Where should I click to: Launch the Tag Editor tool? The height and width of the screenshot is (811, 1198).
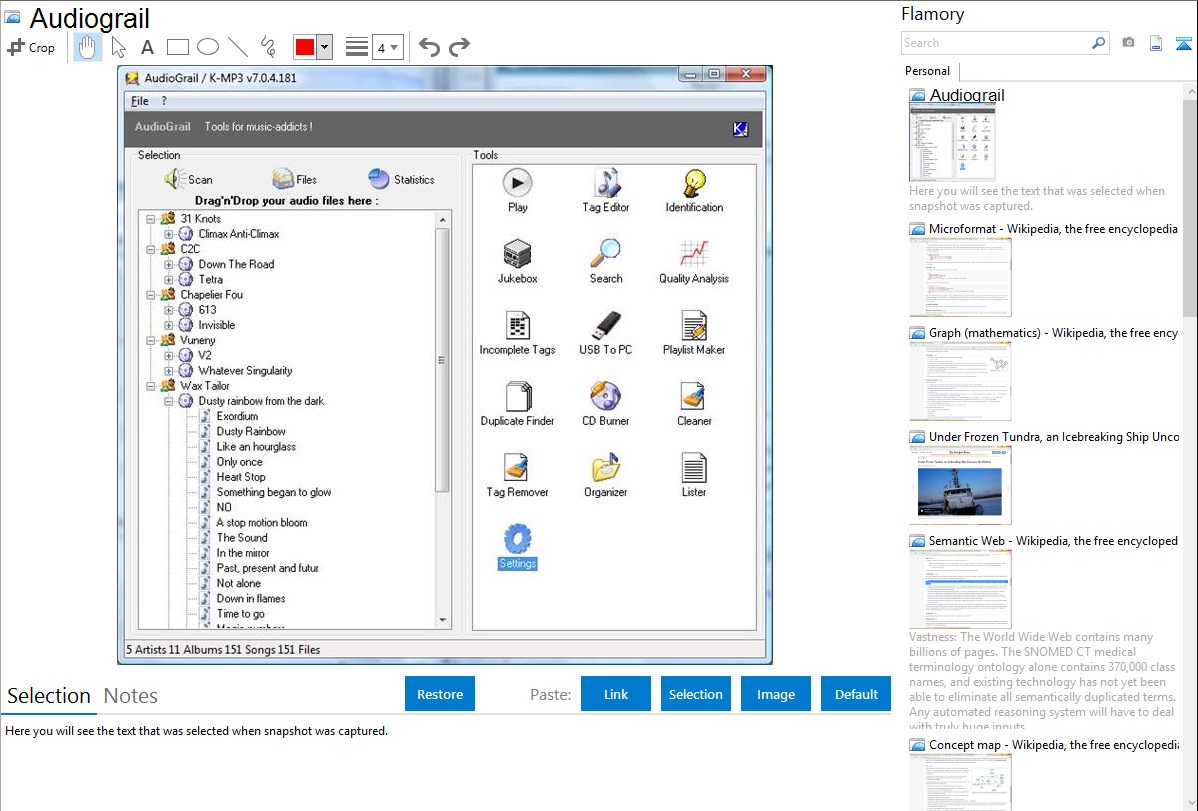606,190
